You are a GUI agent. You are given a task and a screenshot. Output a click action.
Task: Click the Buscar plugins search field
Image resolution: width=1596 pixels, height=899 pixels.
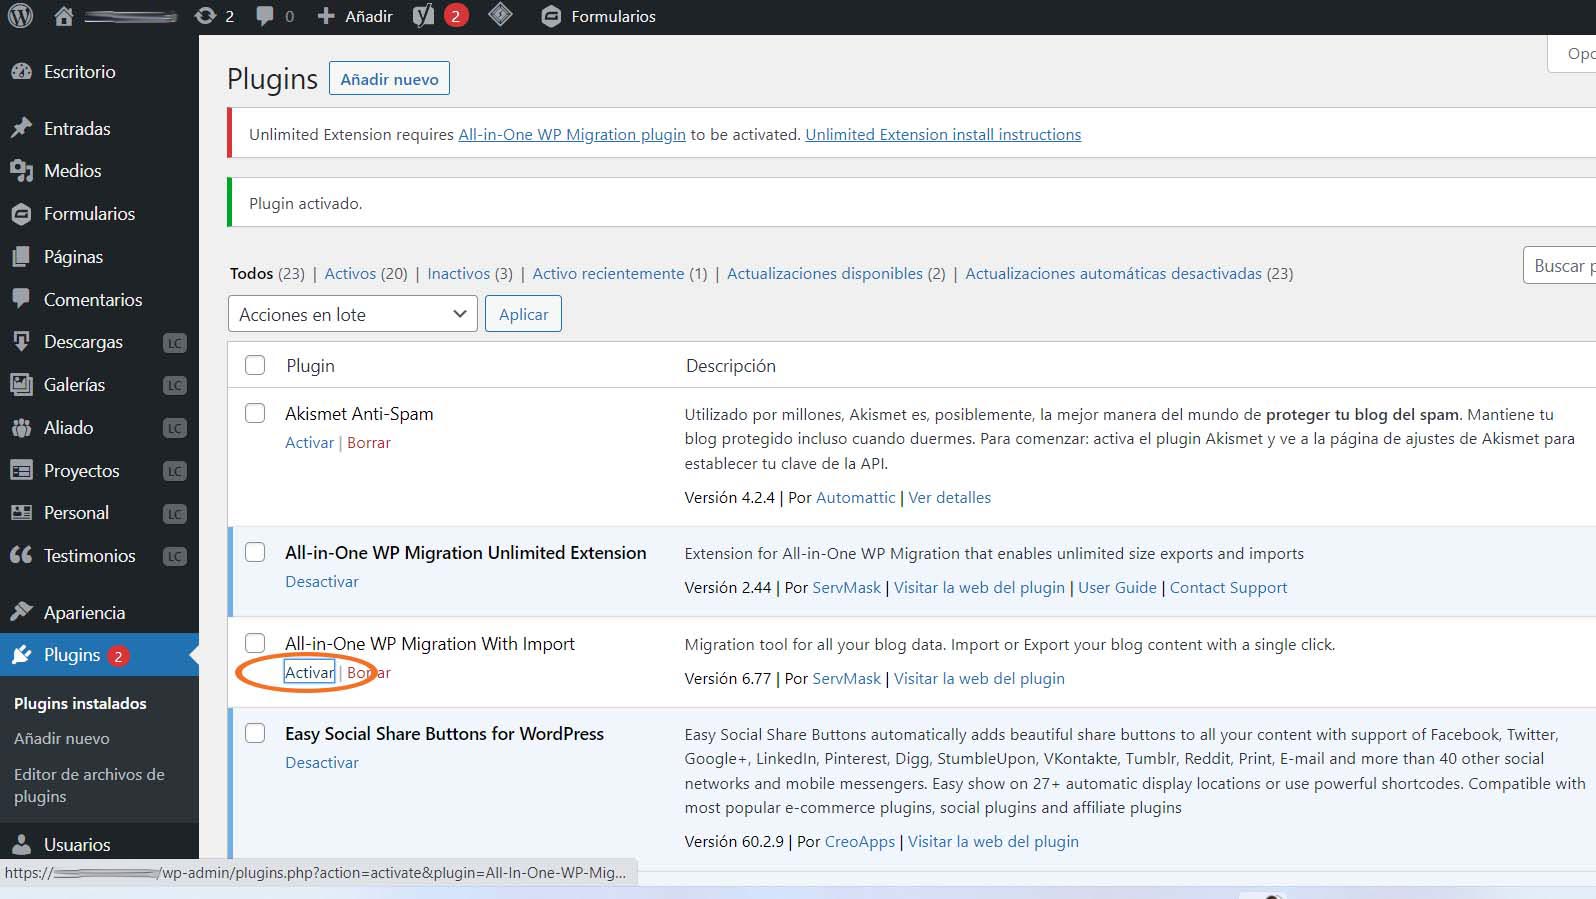tap(1559, 265)
